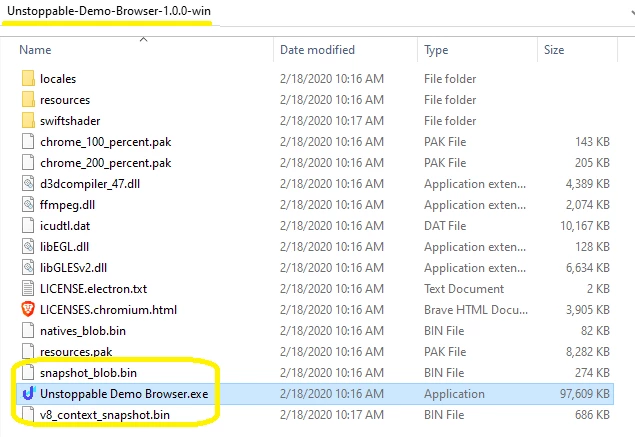The image size is (635, 437).
Task: Select the swiftshader folder name
Action: pos(70,121)
